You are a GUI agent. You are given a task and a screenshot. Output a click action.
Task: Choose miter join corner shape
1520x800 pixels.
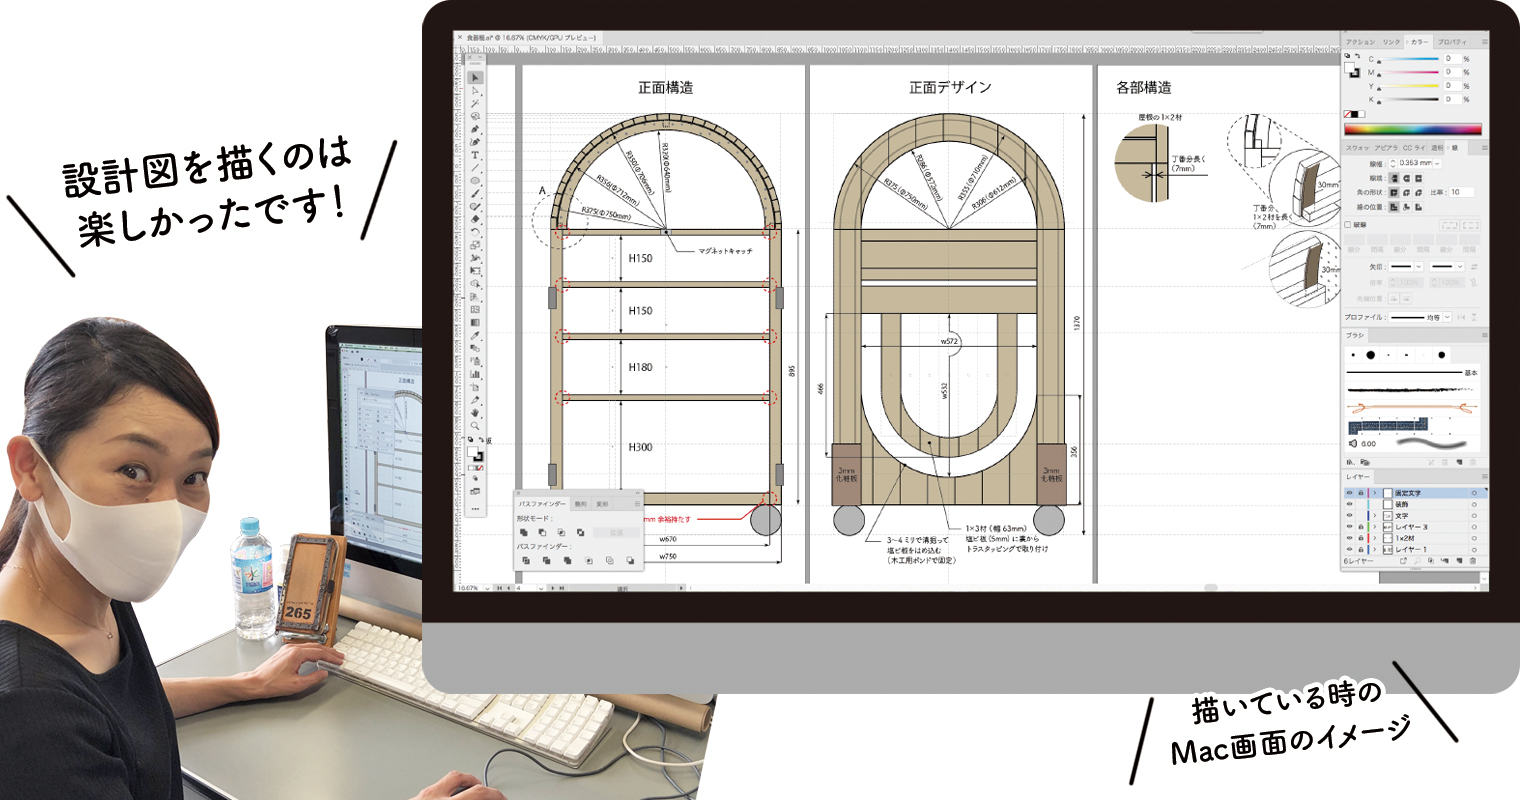point(1394,192)
